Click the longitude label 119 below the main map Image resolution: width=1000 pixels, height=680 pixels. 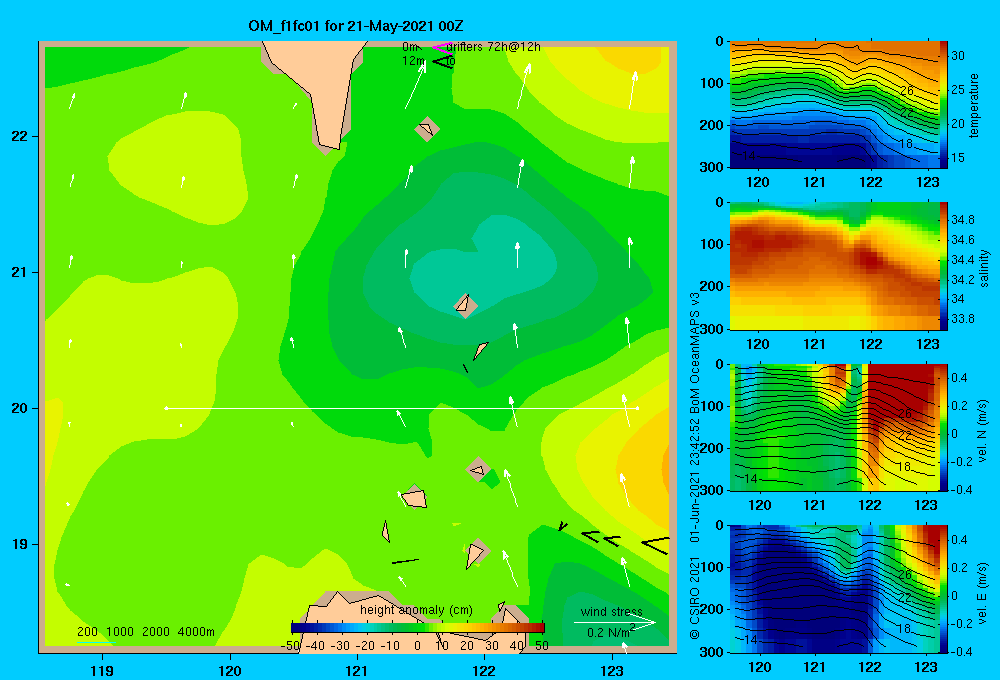click(x=103, y=670)
